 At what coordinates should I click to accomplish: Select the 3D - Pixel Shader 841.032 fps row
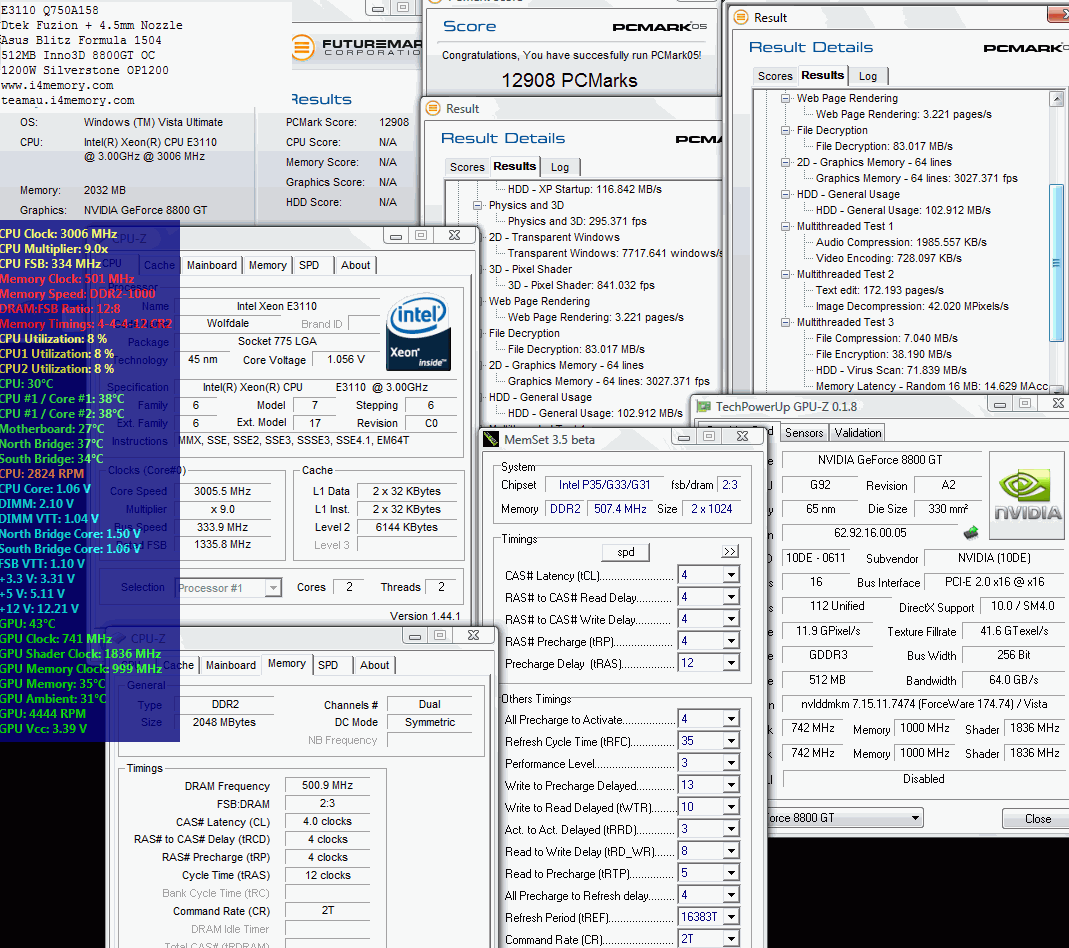tap(581, 285)
